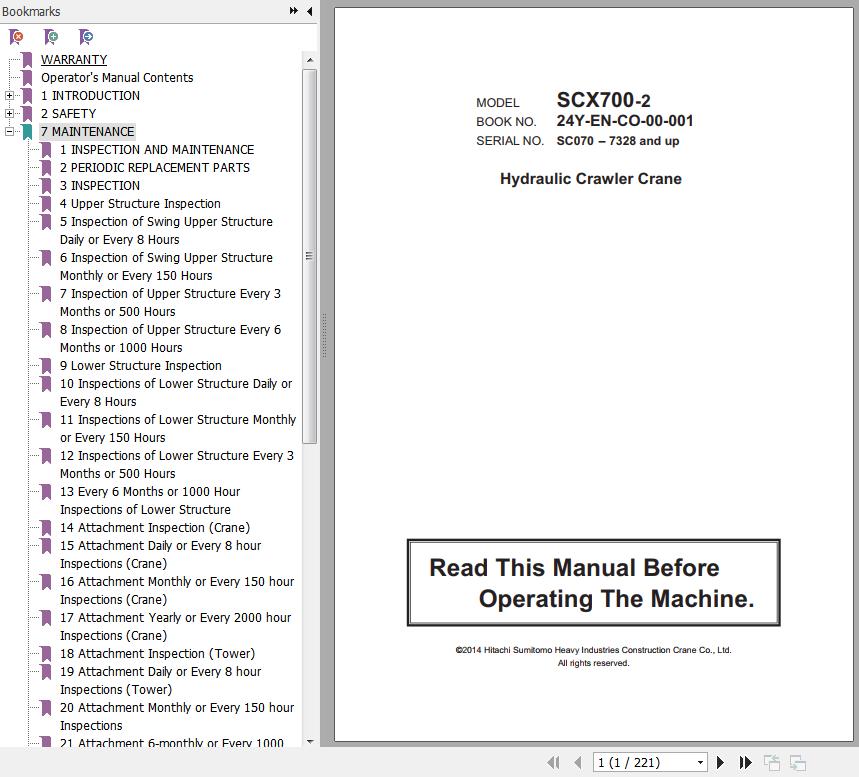Click the bookmarks scrollbar down arrow
The width and height of the screenshot is (859, 777).
point(310,741)
